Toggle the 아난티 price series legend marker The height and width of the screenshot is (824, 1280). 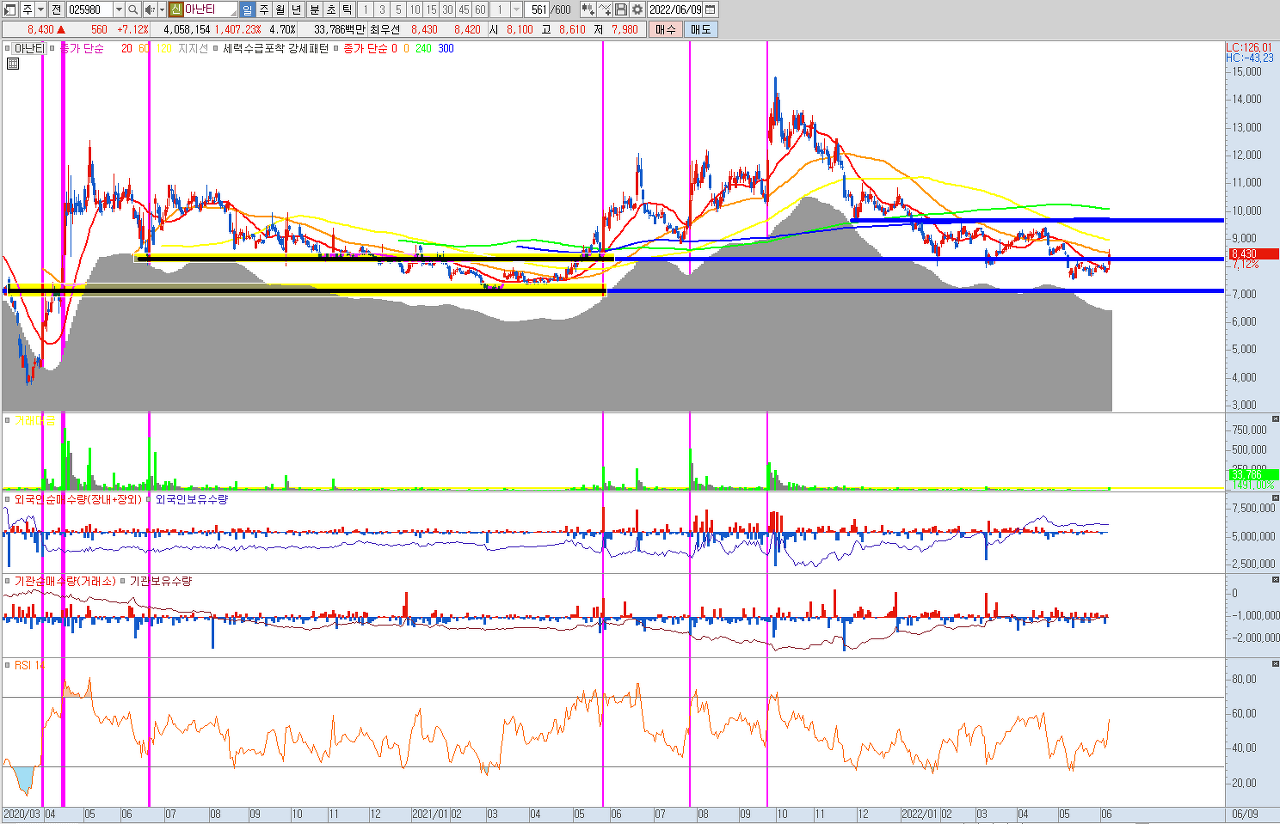8,48
